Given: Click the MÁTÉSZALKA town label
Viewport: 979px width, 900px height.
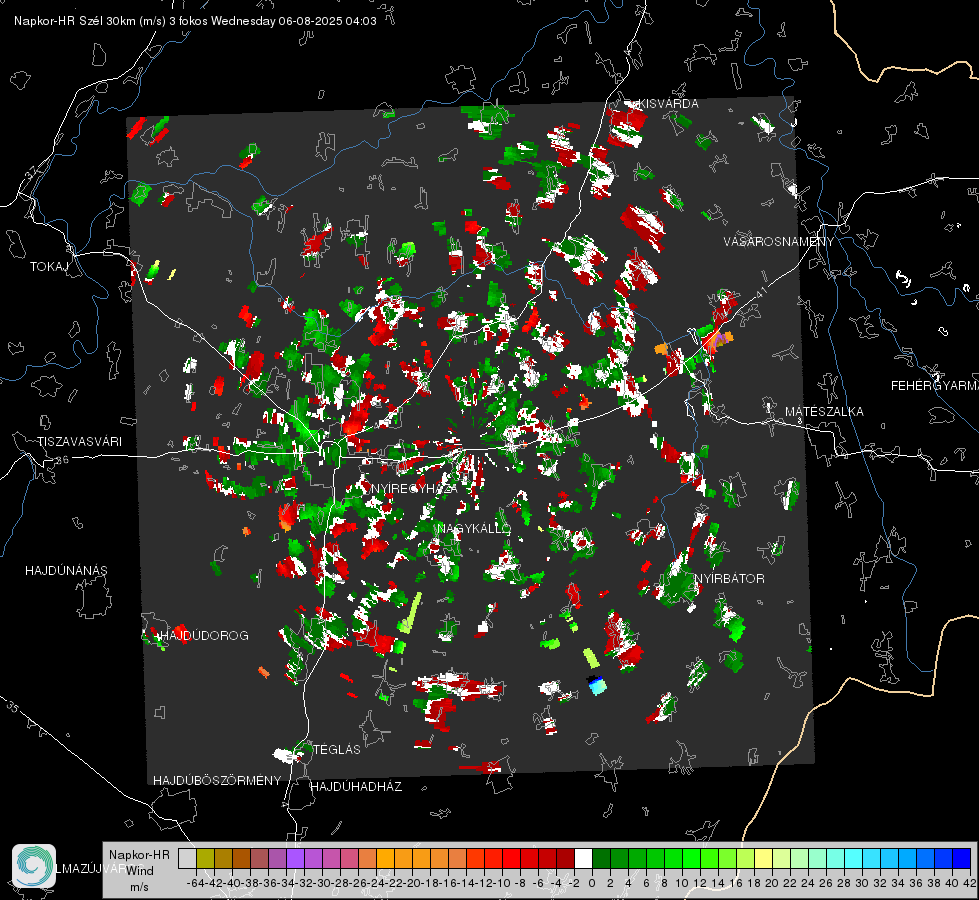Looking at the screenshot, I should pos(824,412).
